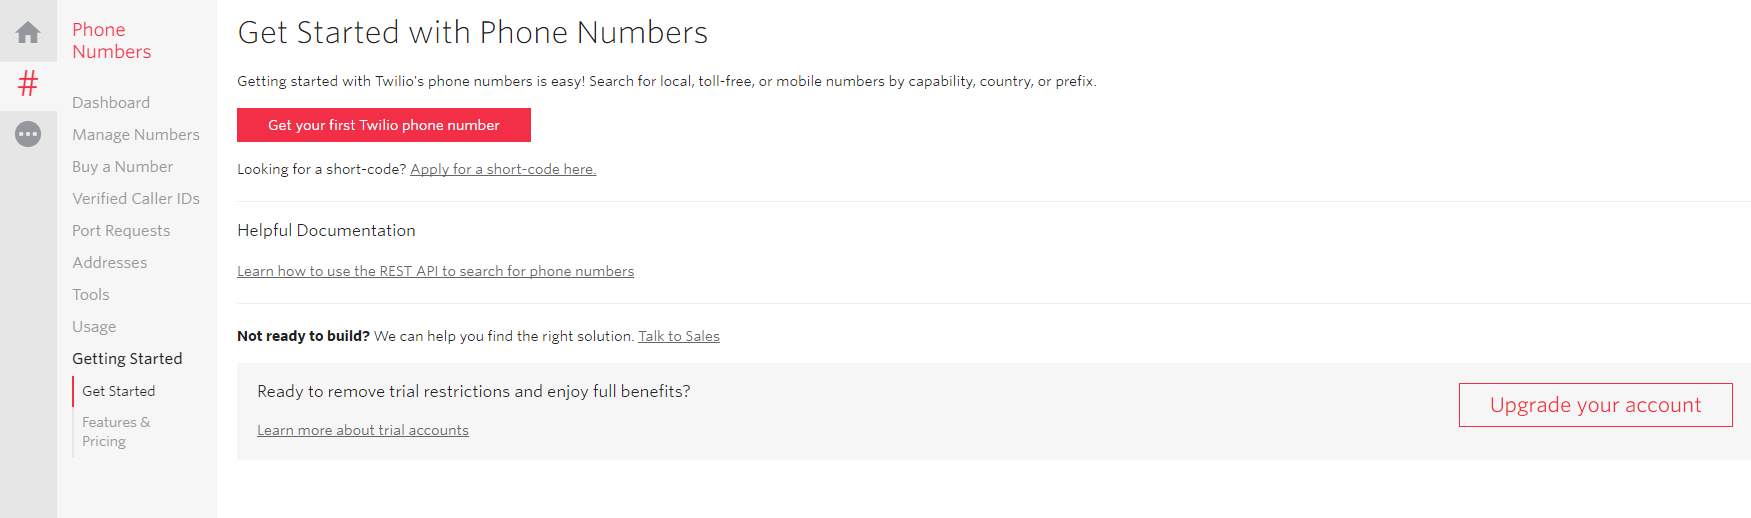Open the All Products ellipsis icon

[28, 133]
